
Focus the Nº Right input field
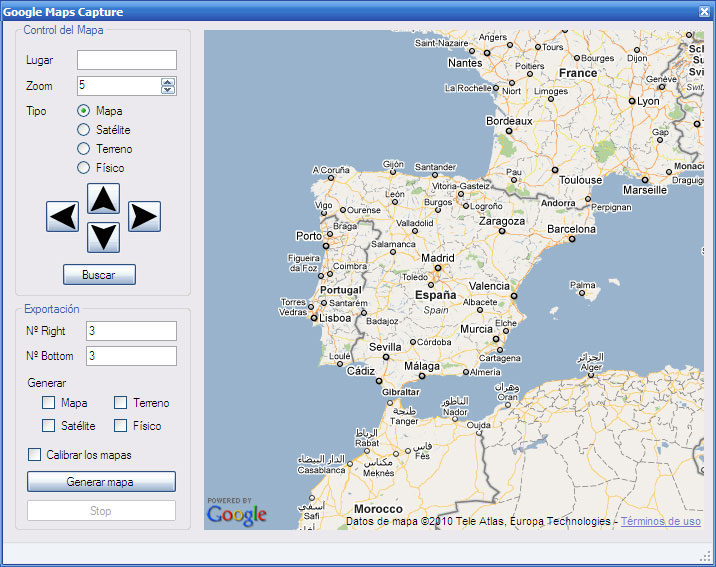coord(131,331)
